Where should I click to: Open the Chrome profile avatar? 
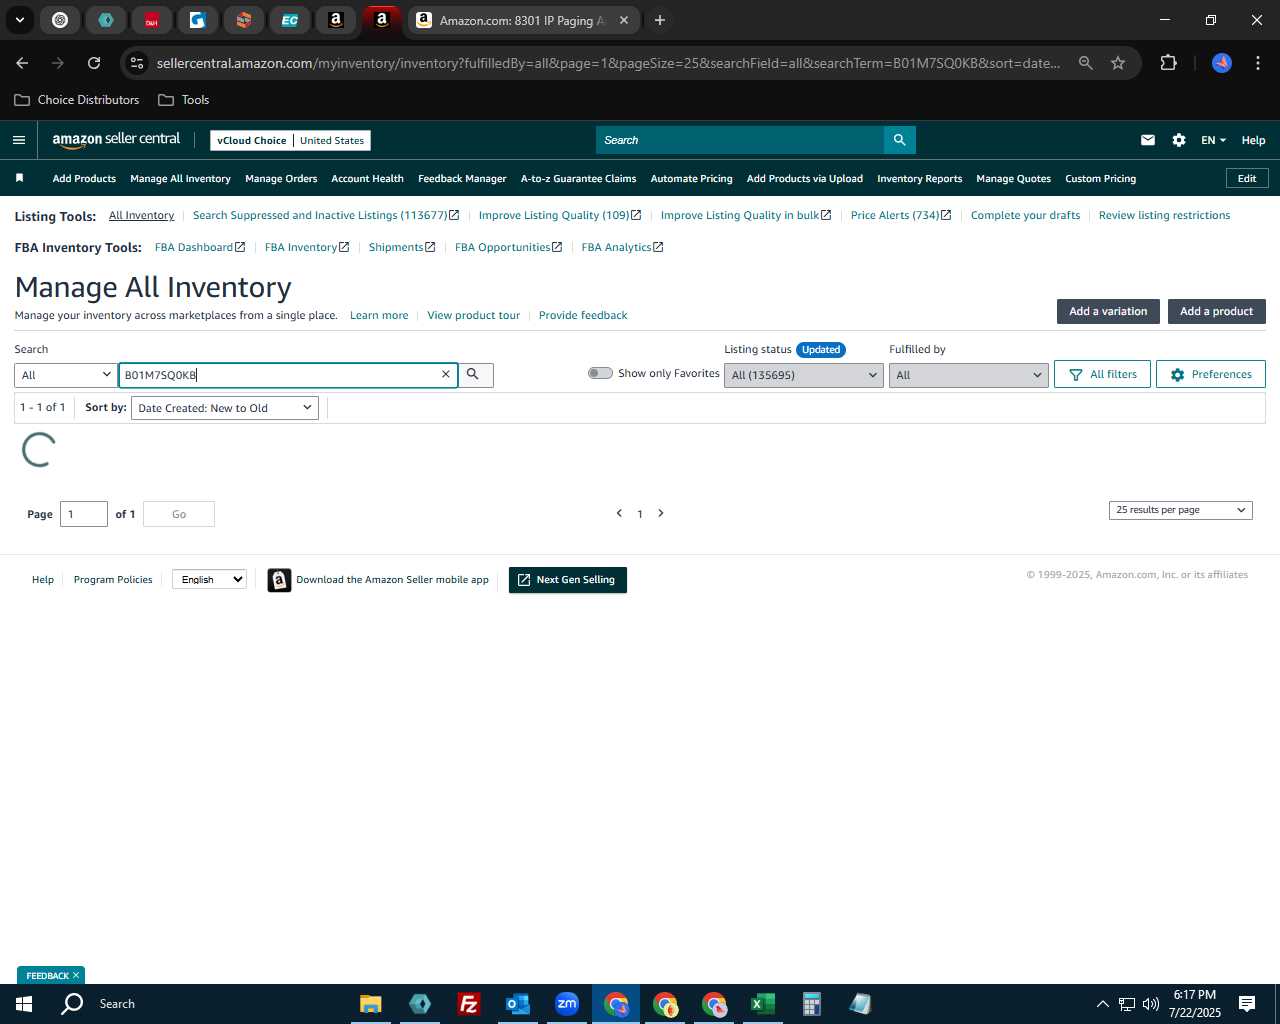(1222, 63)
